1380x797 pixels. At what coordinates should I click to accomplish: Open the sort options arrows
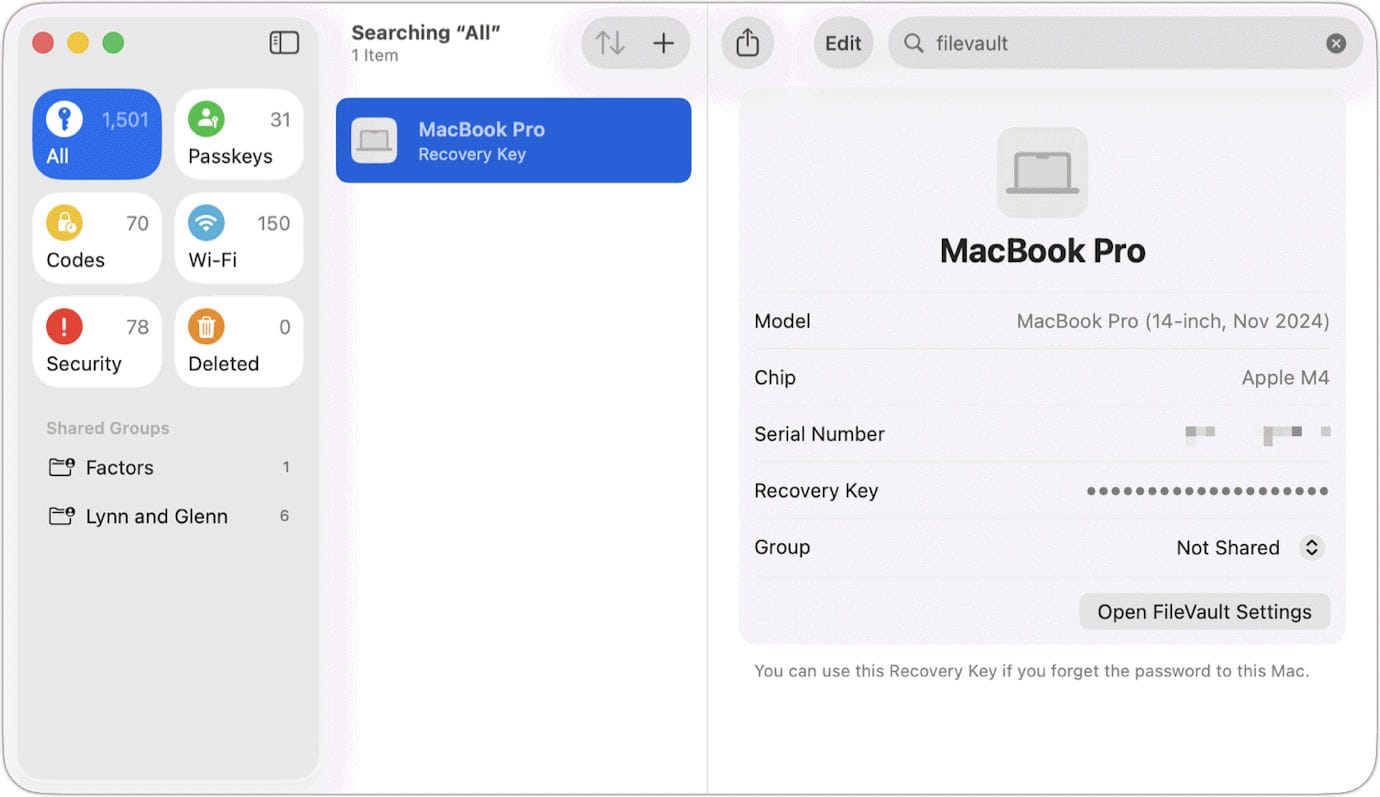pyautogui.click(x=610, y=43)
